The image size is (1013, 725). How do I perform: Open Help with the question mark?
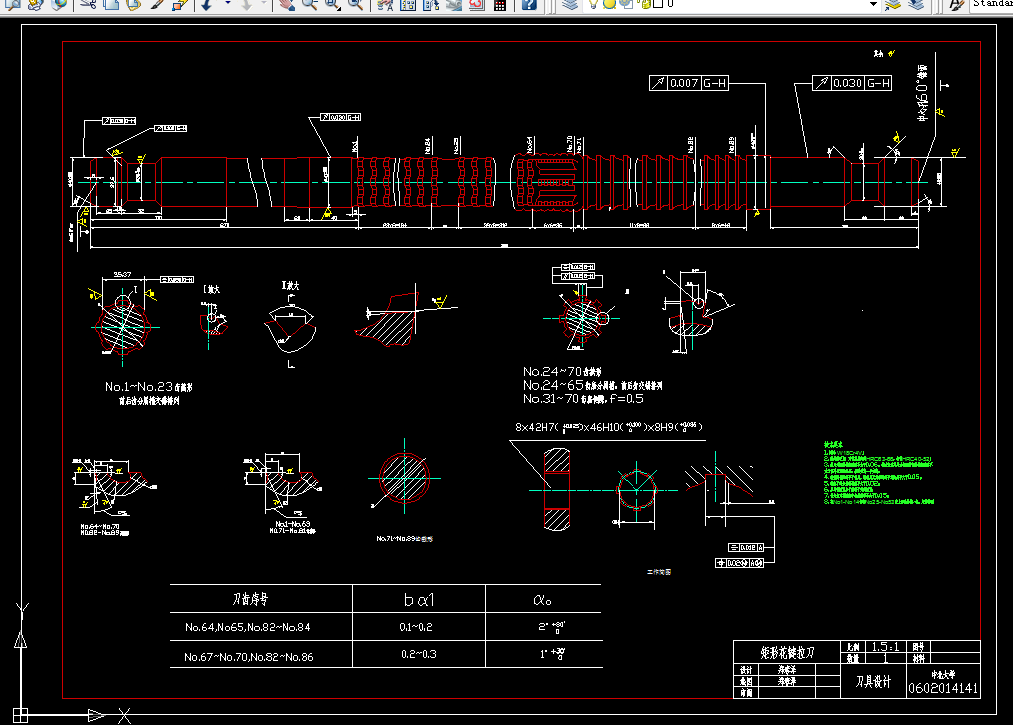click(529, 4)
